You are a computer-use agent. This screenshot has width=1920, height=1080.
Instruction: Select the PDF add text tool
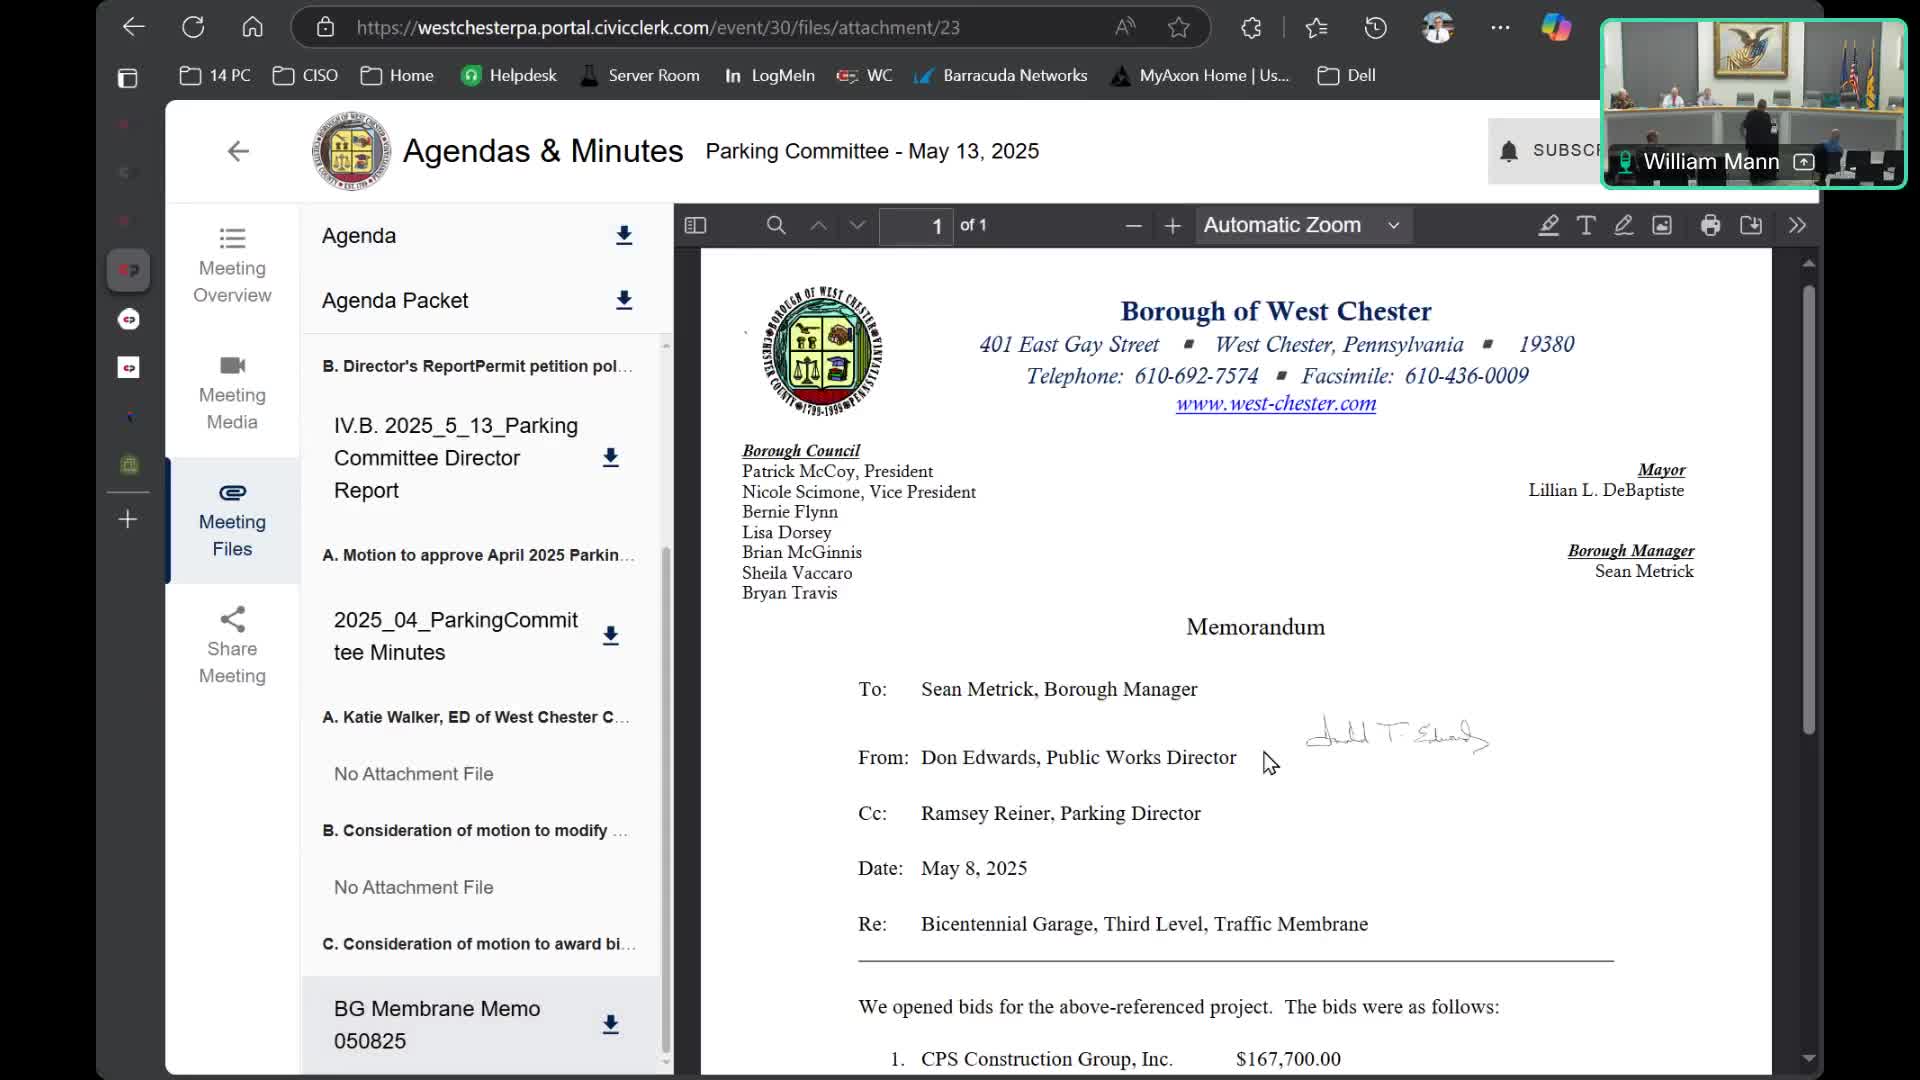pos(1586,226)
